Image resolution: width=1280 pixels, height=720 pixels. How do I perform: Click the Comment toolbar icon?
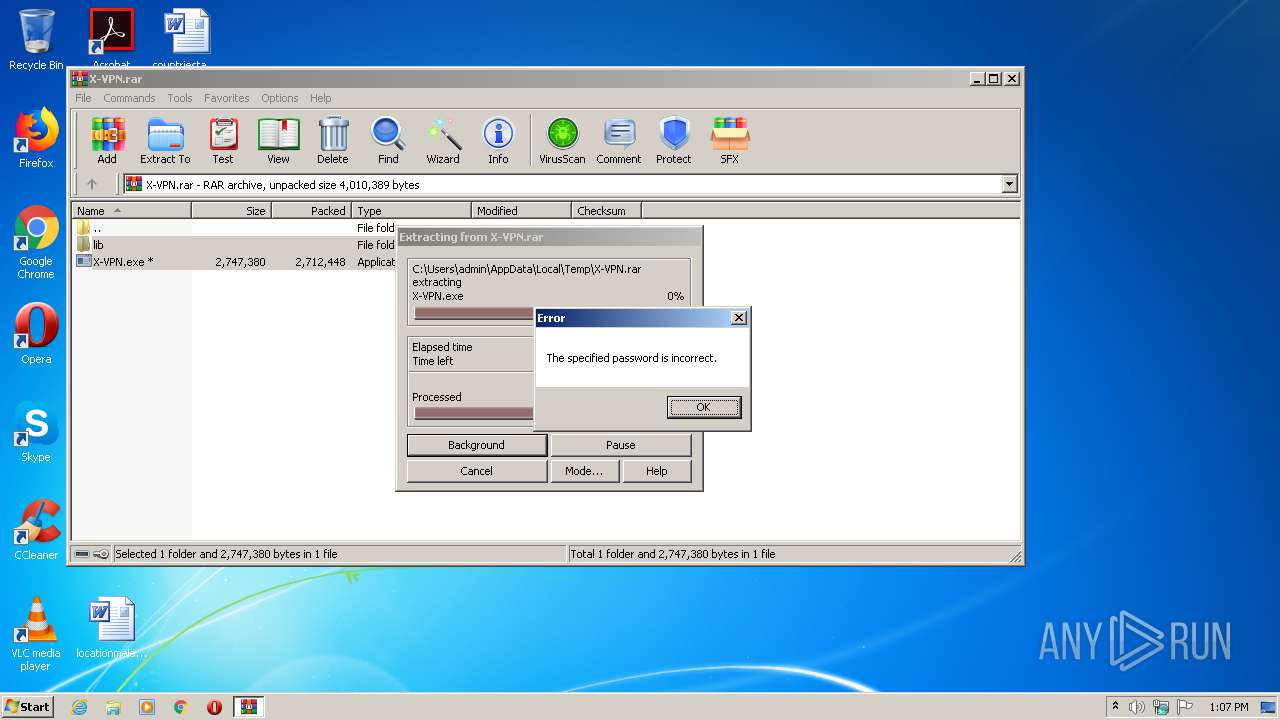[619, 141]
